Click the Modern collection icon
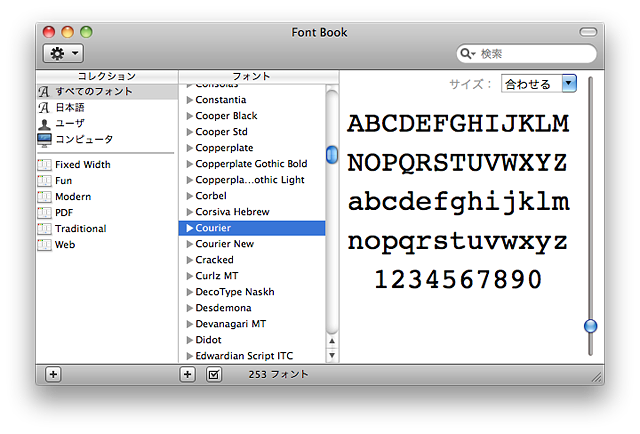The height and width of the screenshot is (434, 640). point(44,196)
